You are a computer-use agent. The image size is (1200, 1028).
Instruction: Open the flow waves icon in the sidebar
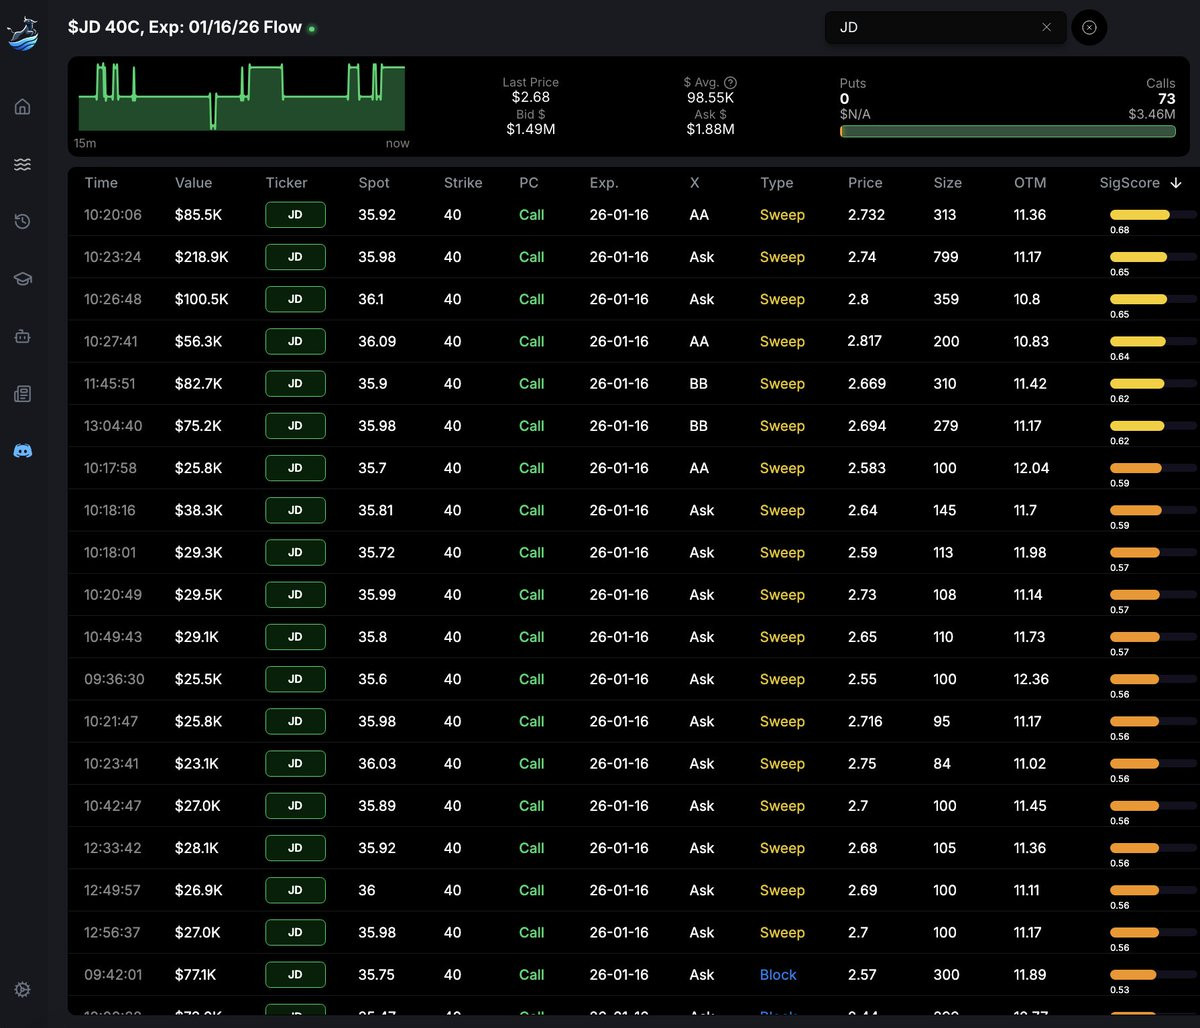pyautogui.click(x=22, y=164)
